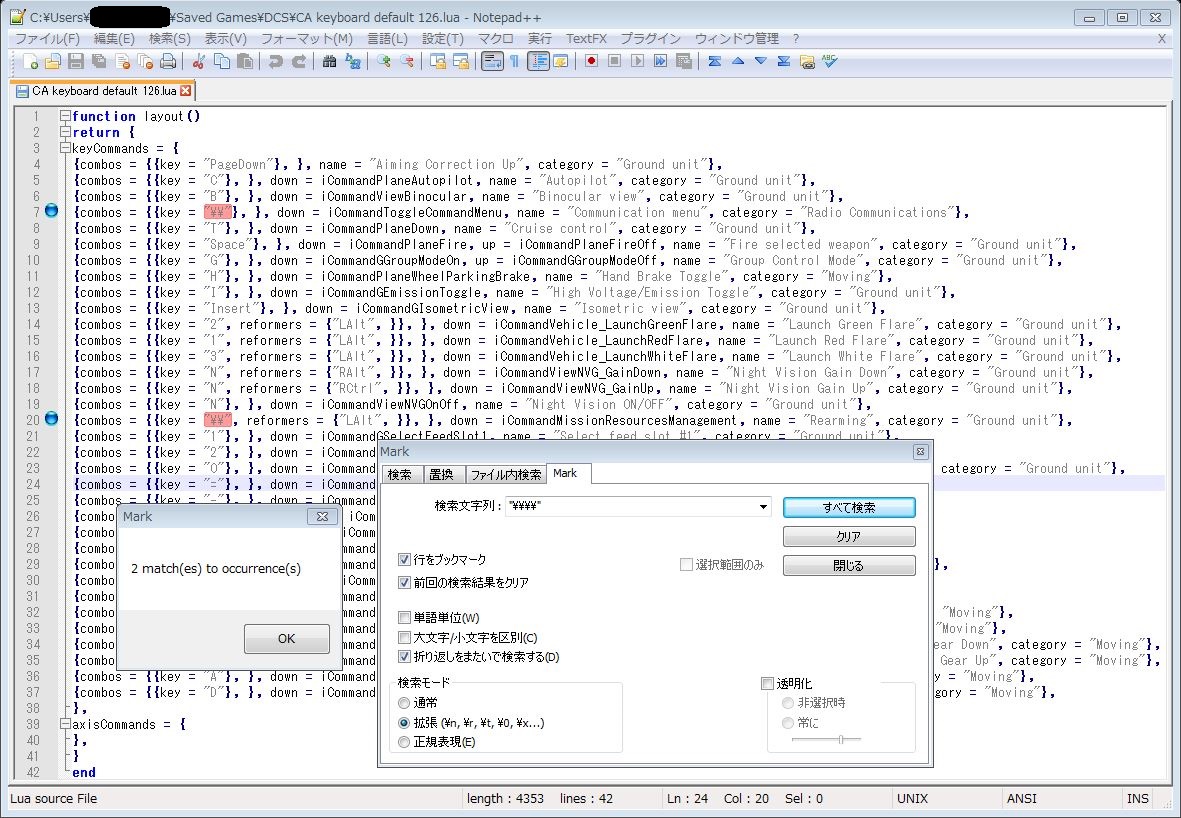Toggle the word wrap toolbar icon
This screenshot has height=818, width=1181.
point(491,62)
